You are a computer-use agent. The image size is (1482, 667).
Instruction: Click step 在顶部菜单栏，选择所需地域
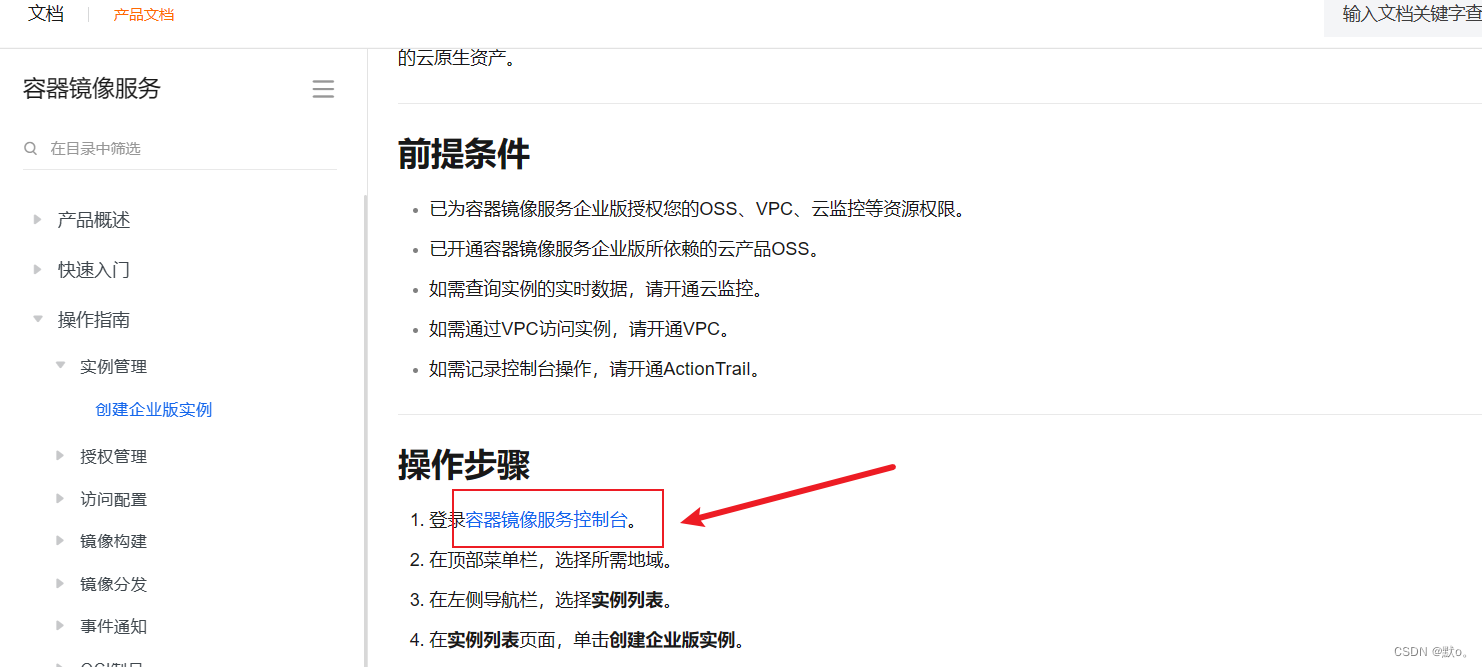[551, 560]
